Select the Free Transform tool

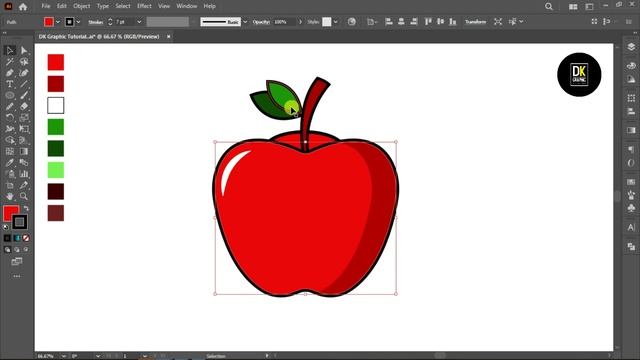24,129
